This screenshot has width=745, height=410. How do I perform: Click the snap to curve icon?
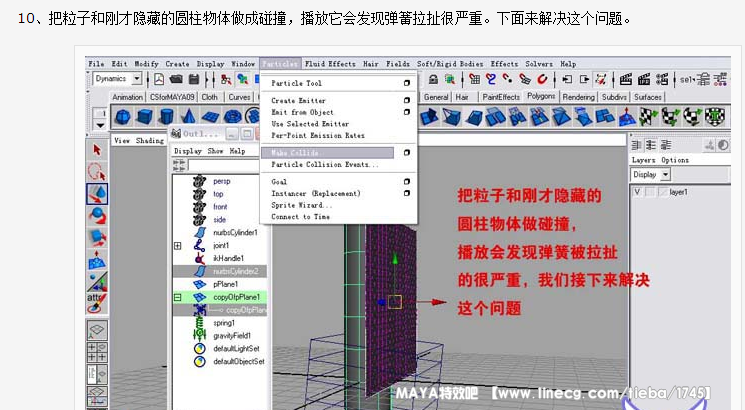pyautogui.click(x=490, y=79)
